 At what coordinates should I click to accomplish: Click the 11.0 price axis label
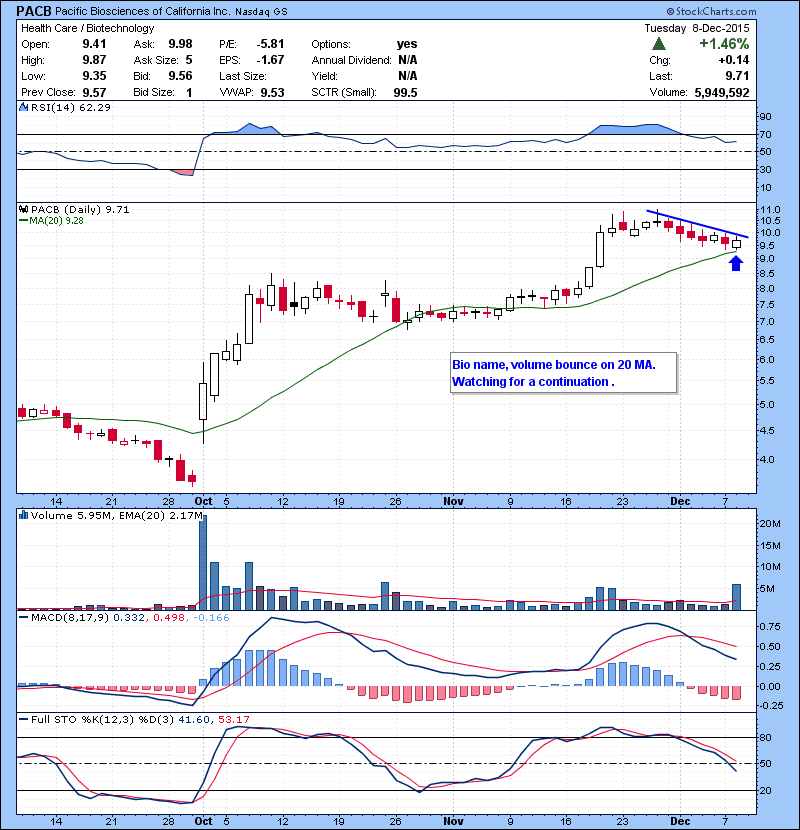[770, 210]
